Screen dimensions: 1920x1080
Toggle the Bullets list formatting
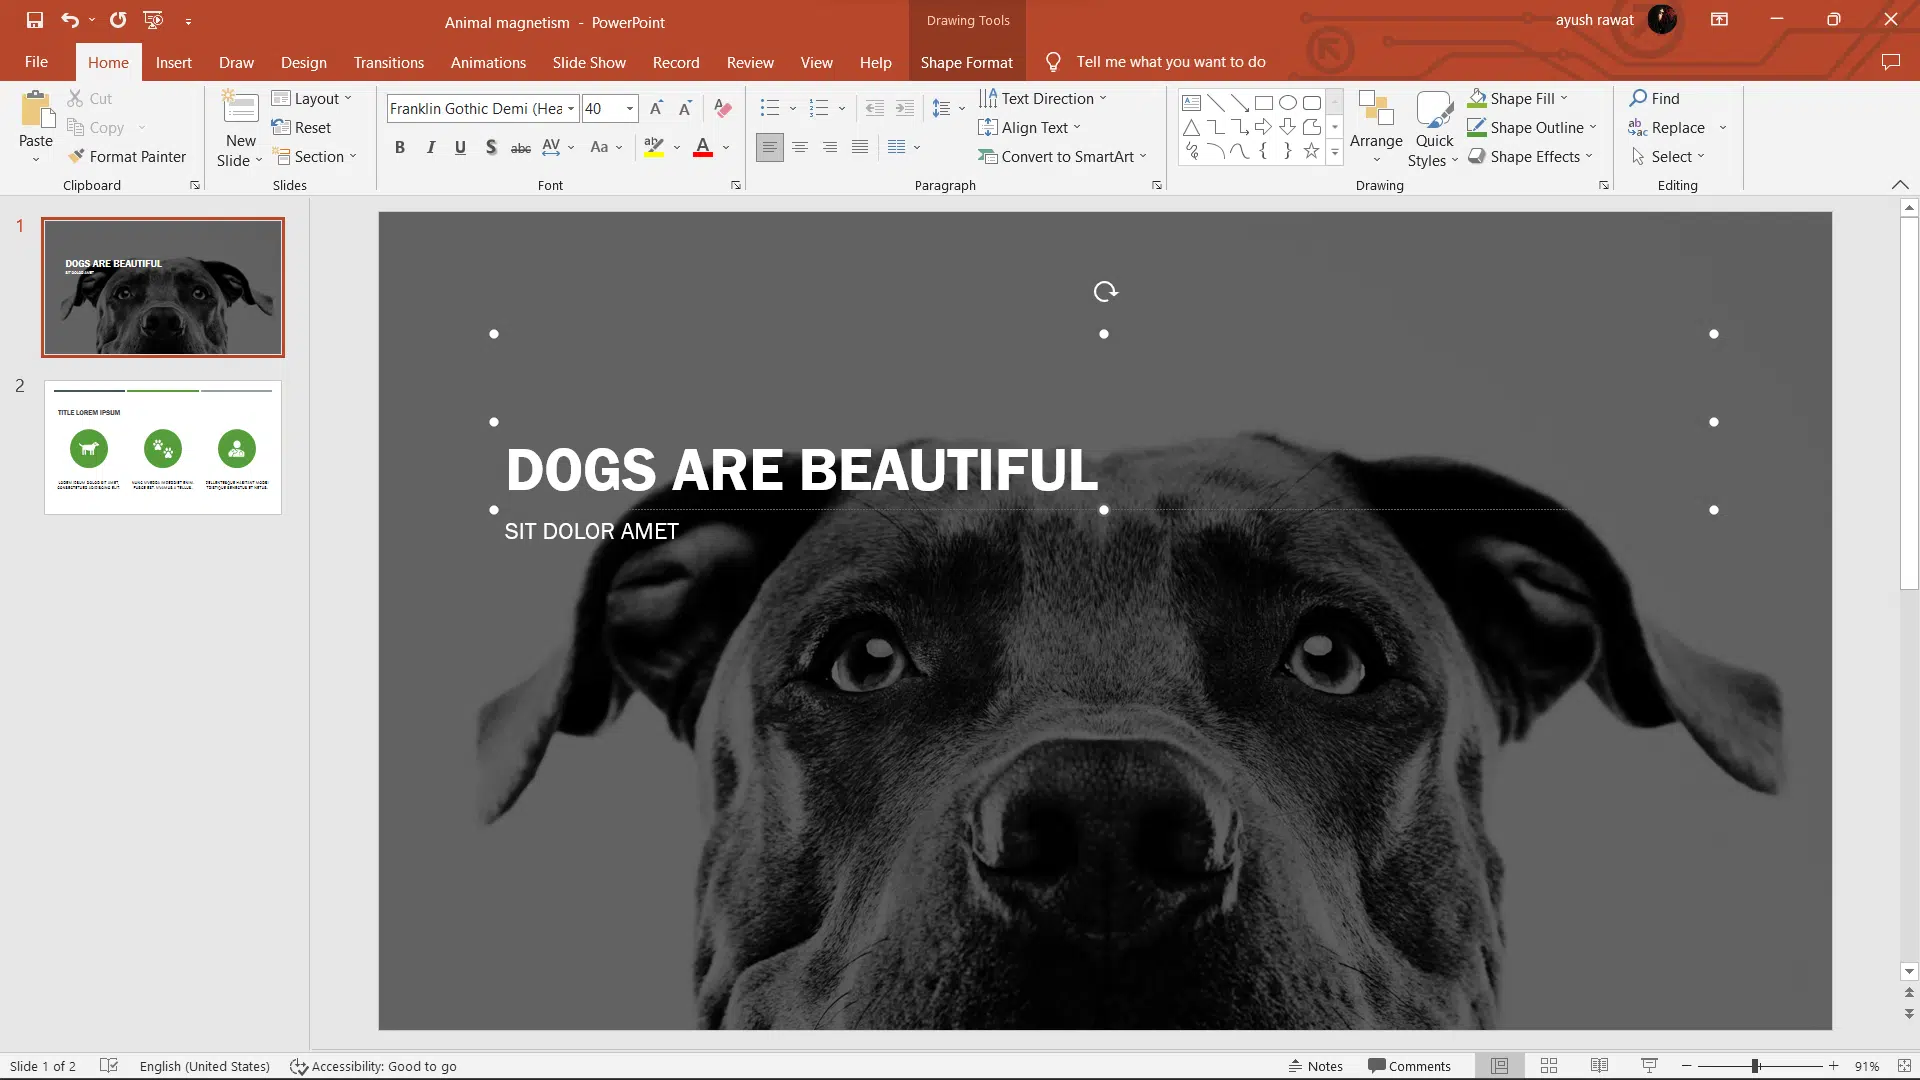(x=769, y=108)
